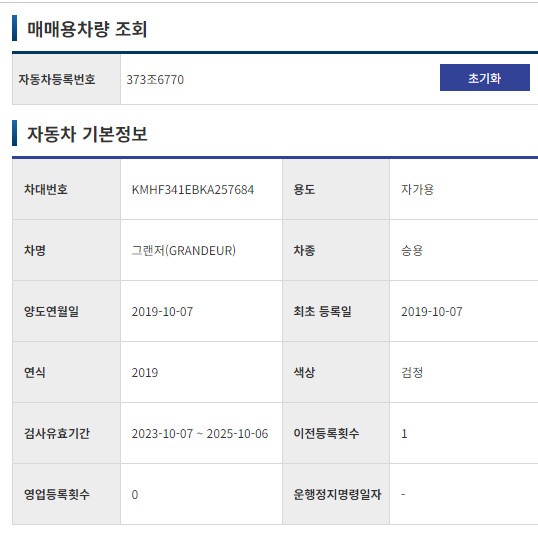Click the 차종 value 승용
The image size is (538, 537).
[x=412, y=250]
